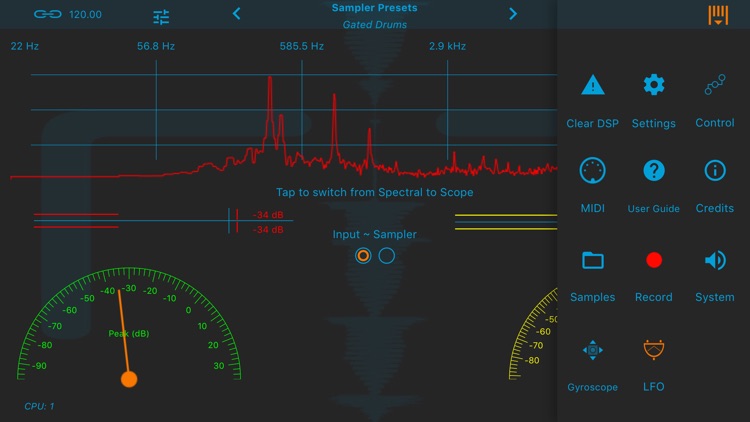Image resolution: width=750 pixels, height=422 pixels.
Task: Tap the Record text label
Action: (654, 297)
